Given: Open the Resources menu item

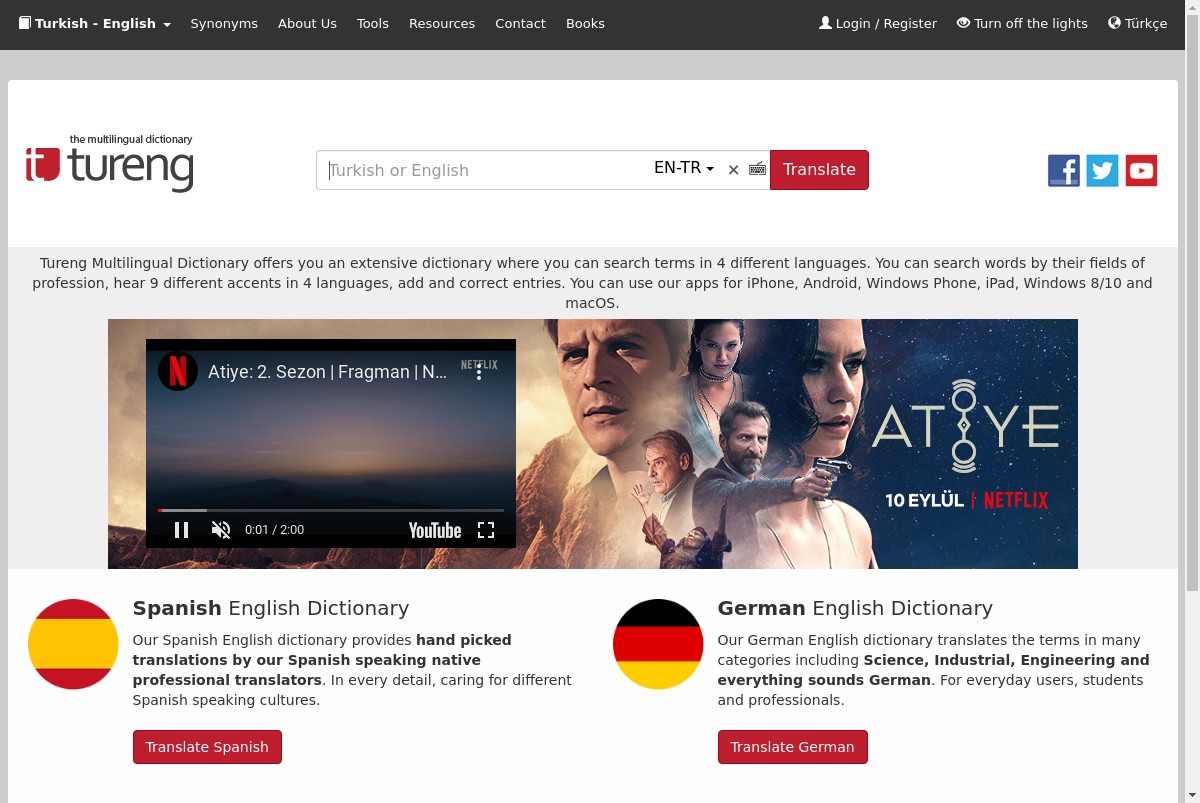Looking at the screenshot, I should coord(442,23).
